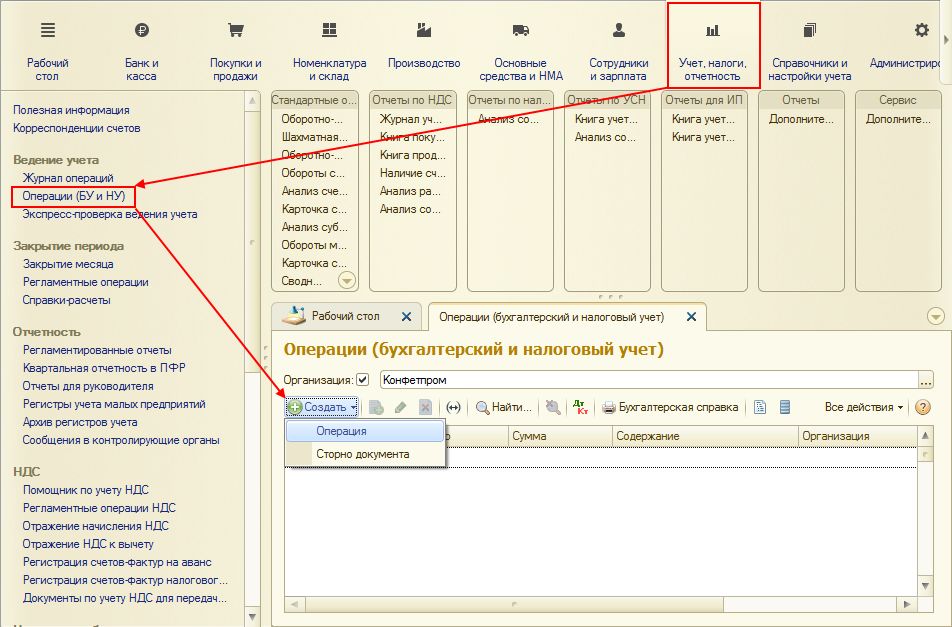Select the Операции (бухгалтерский и налоговый учет) tab
The height and width of the screenshot is (627, 952).
(551, 317)
